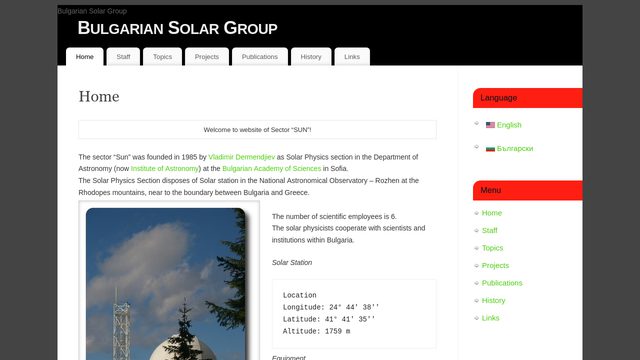Follow the Vladimir Dermendjiev link
640x360 pixels.
[x=242, y=157]
